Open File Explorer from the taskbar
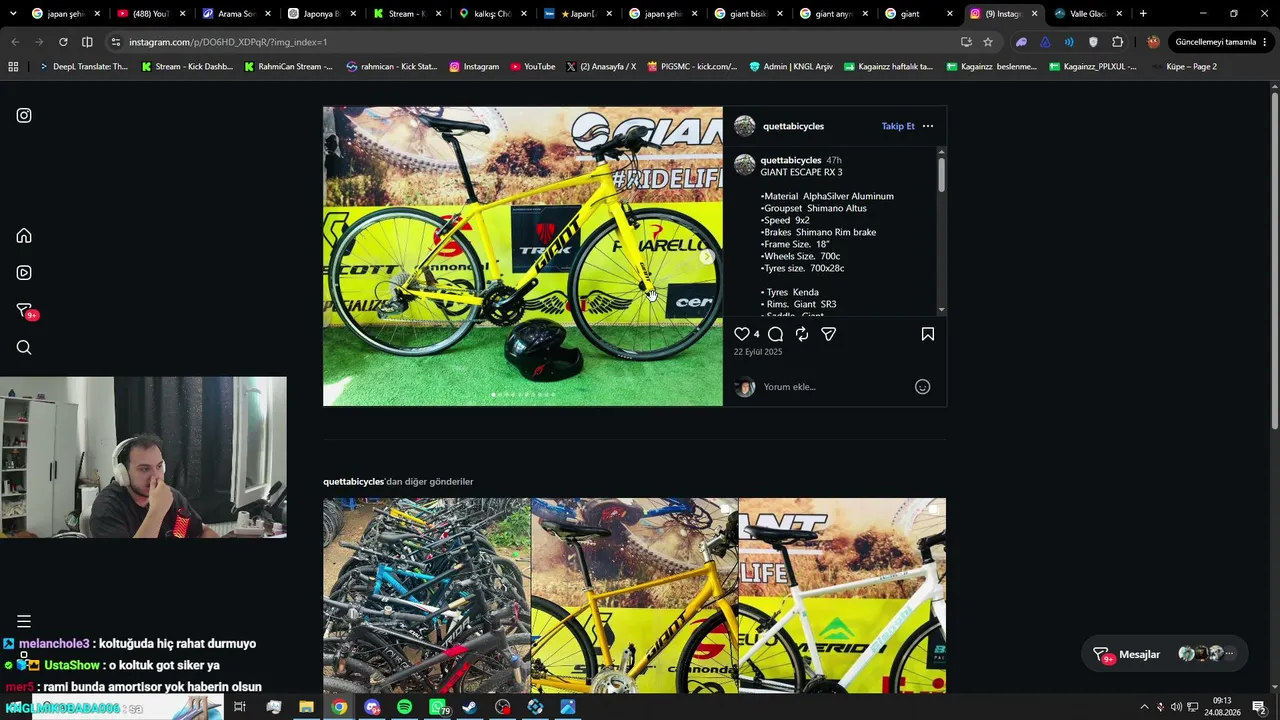Image resolution: width=1280 pixels, height=720 pixels. tap(307, 707)
